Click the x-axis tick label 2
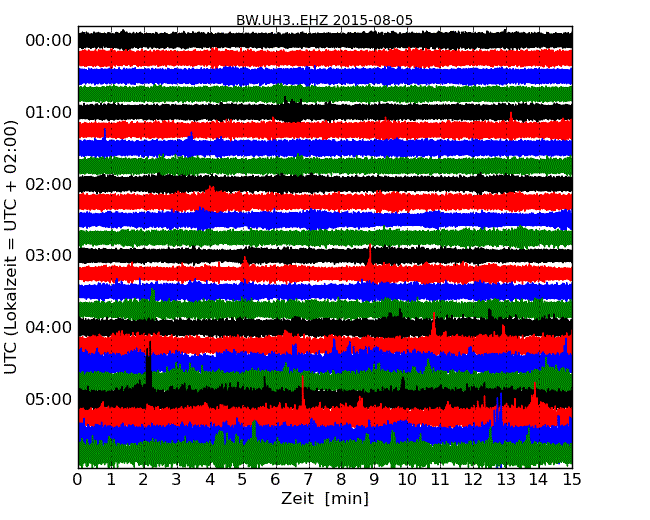The image size is (650, 520). [144, 480]
